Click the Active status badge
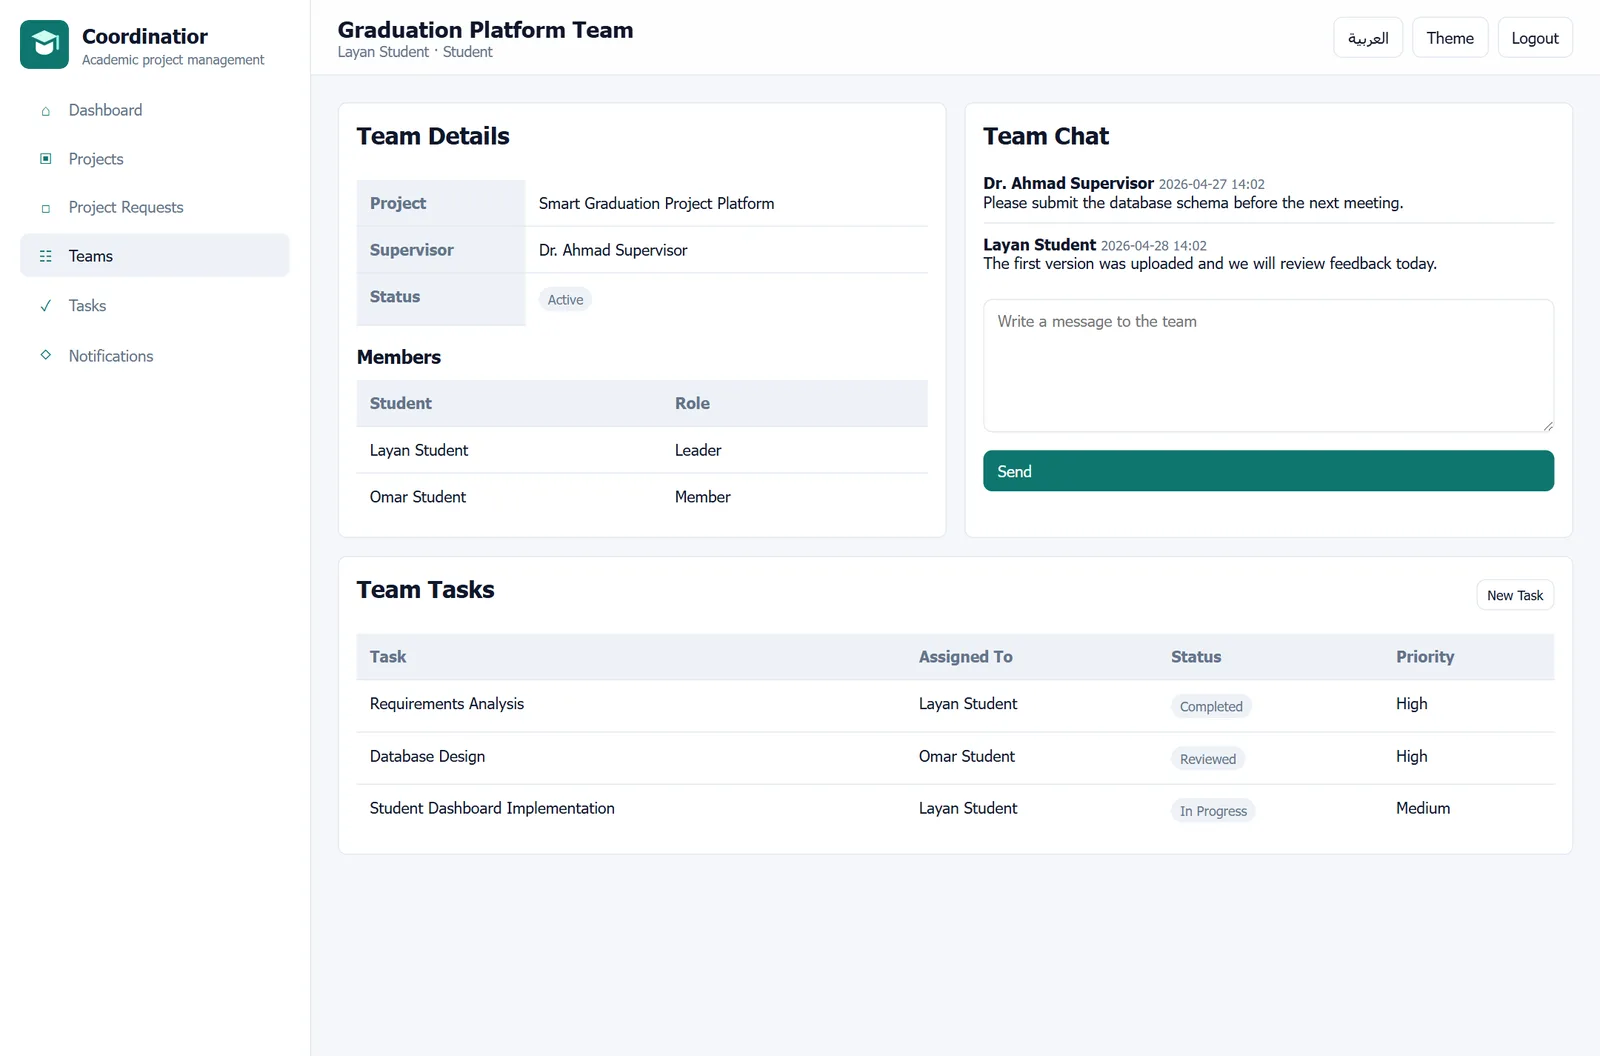The width and height of the screenshot is (1600, 1056). 565,299
